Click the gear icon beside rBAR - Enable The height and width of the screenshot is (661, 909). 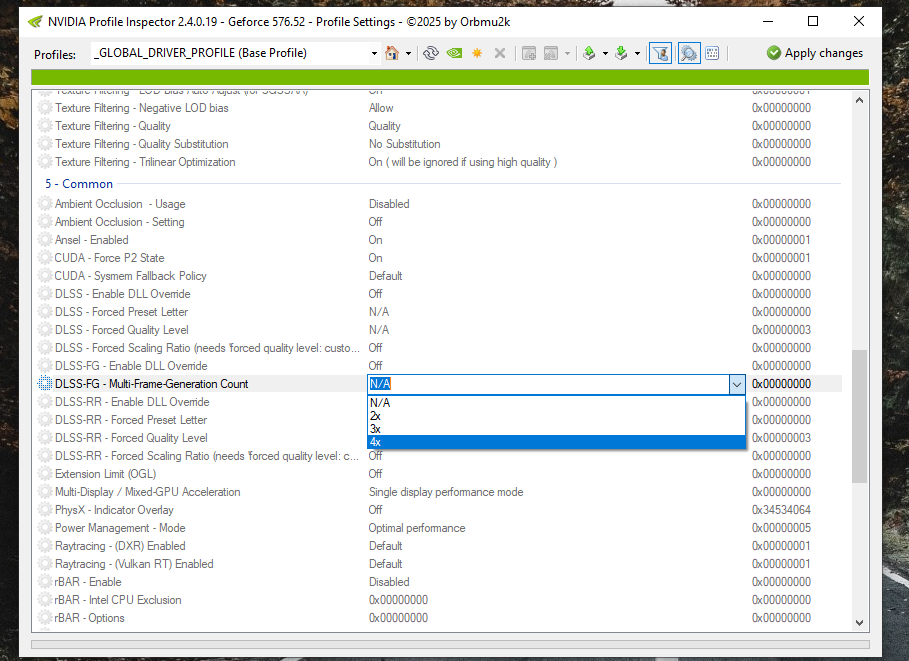coord(45,582)
